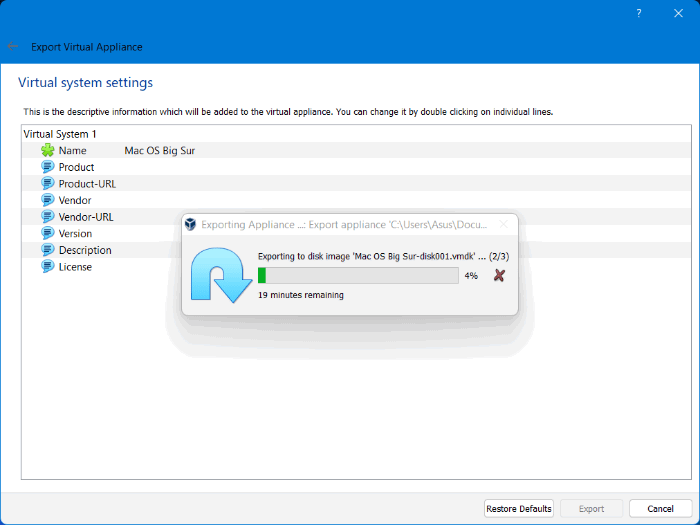Select the Description row label
Viewport: 700px width, 525px height.
85,250
